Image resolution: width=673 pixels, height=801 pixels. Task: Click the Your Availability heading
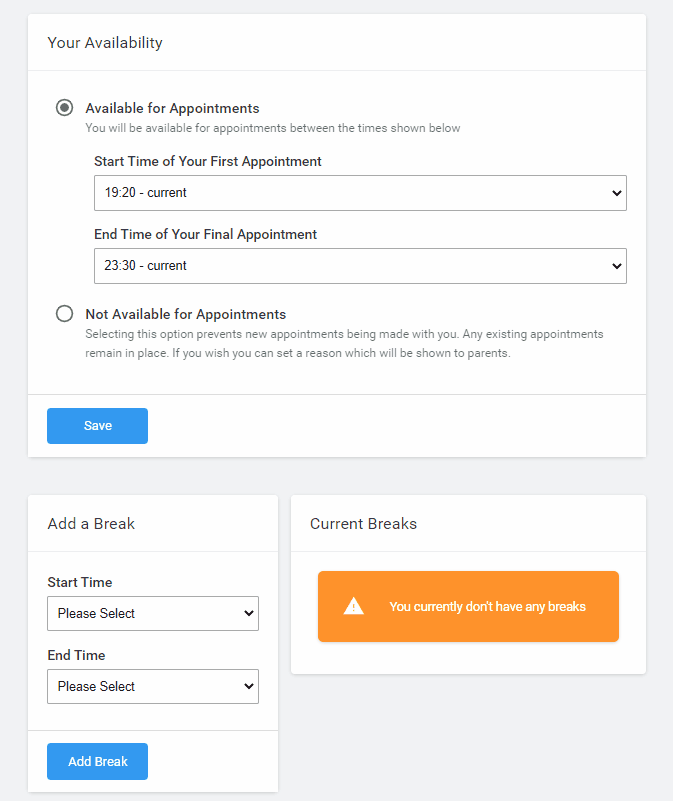coord(105,43)
